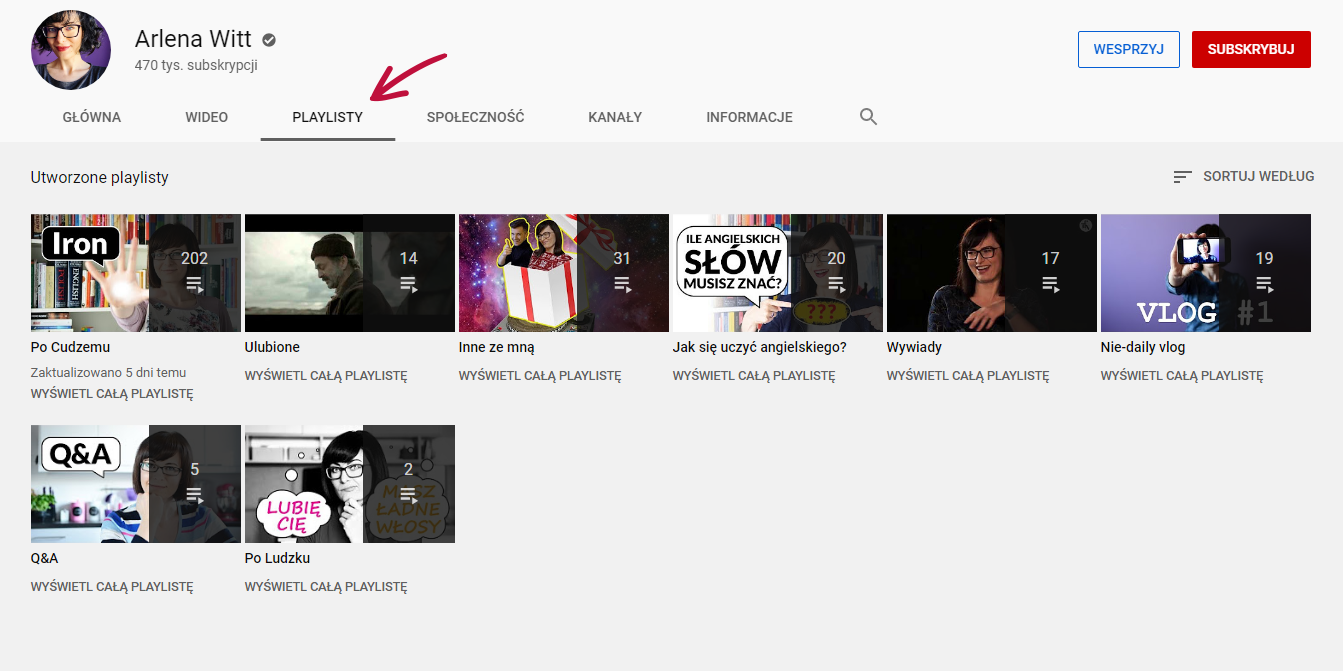
Task: Click playlist icon on Ulubione thumbnail
Action: coord(409,284)
